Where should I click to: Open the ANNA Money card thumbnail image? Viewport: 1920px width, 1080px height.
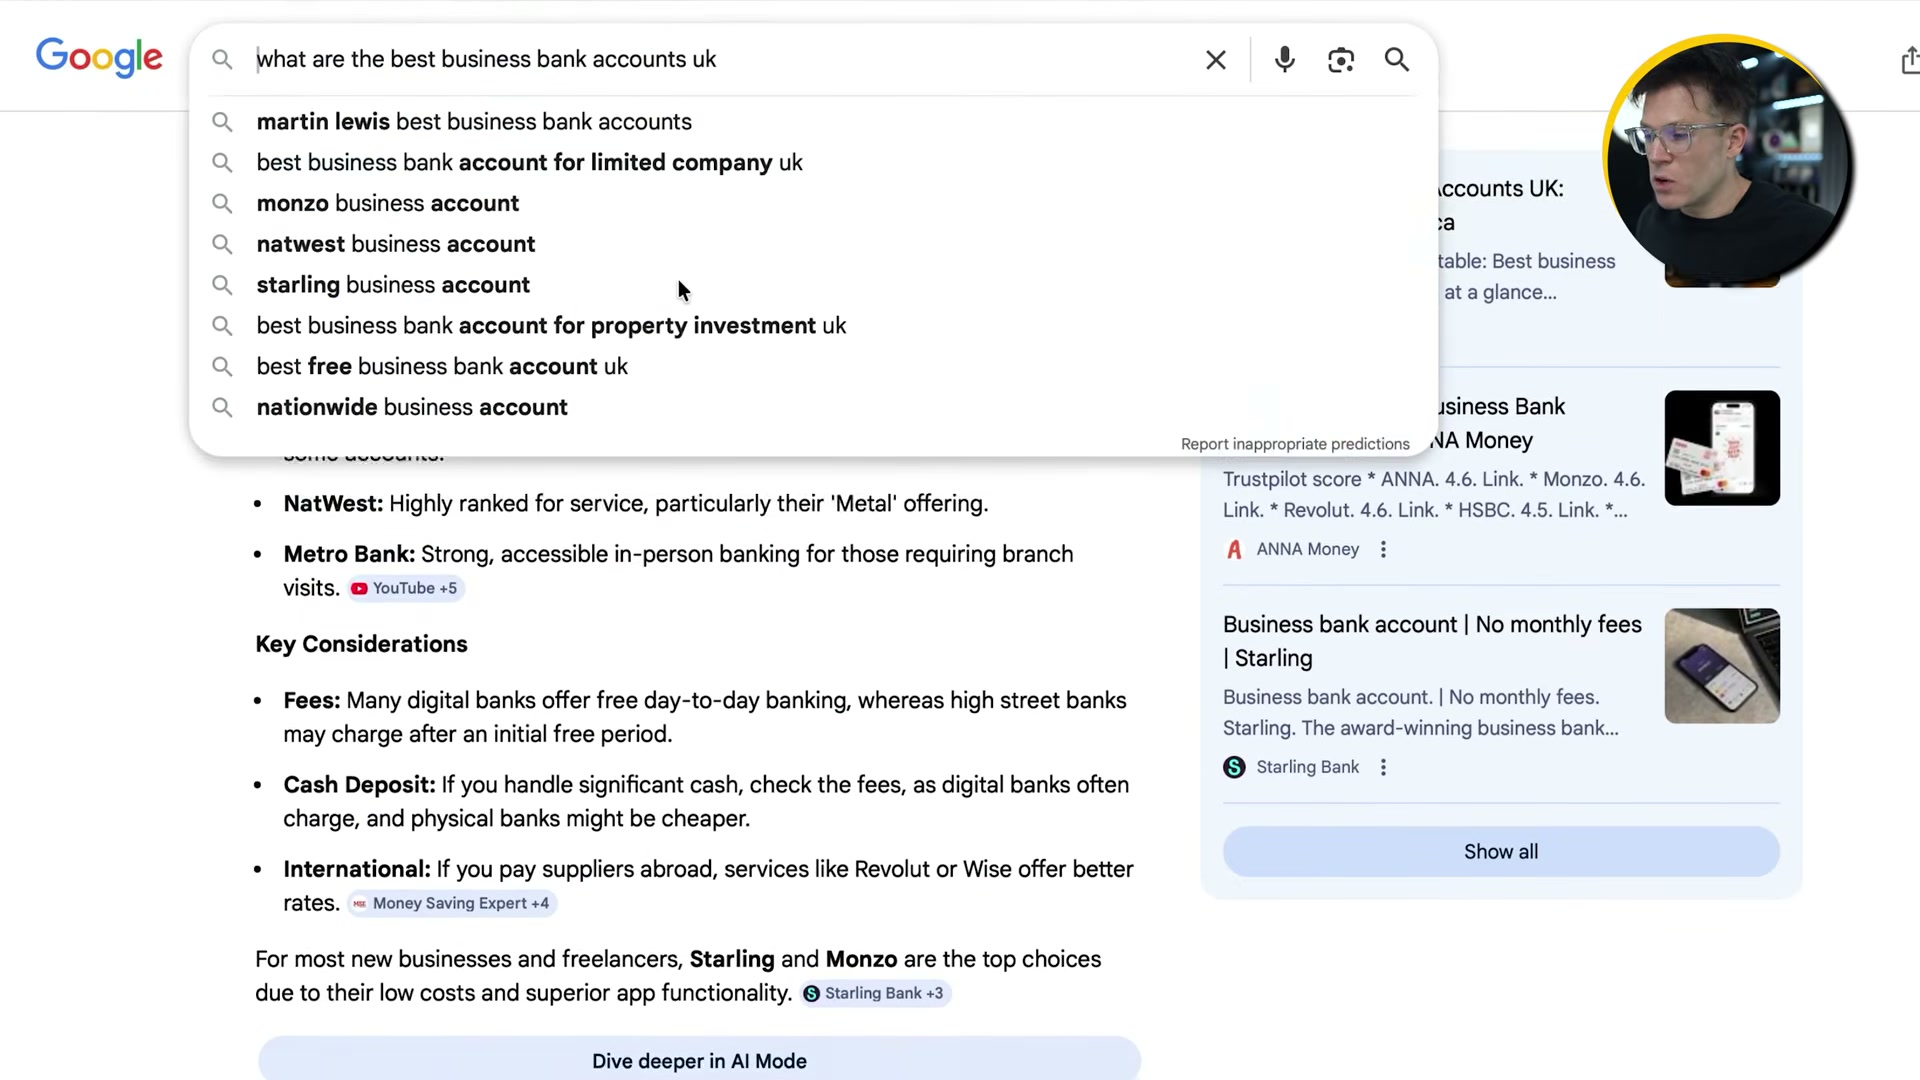tap(1722, 448)
